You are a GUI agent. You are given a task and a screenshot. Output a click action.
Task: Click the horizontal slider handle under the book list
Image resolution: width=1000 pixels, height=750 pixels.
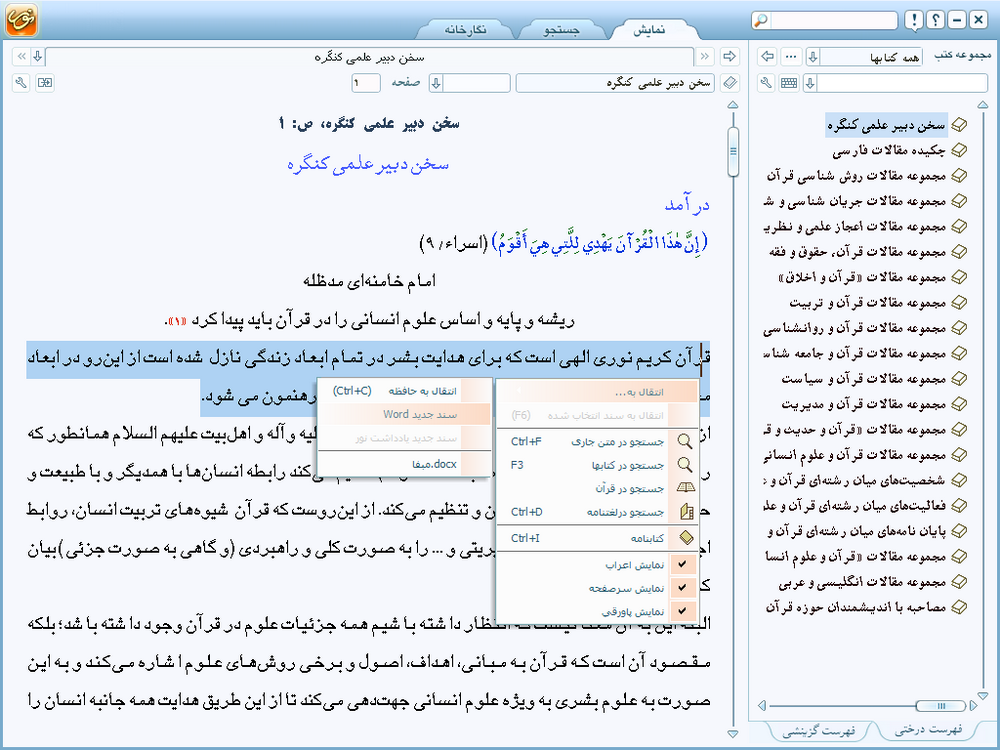[x=940, y=705]
